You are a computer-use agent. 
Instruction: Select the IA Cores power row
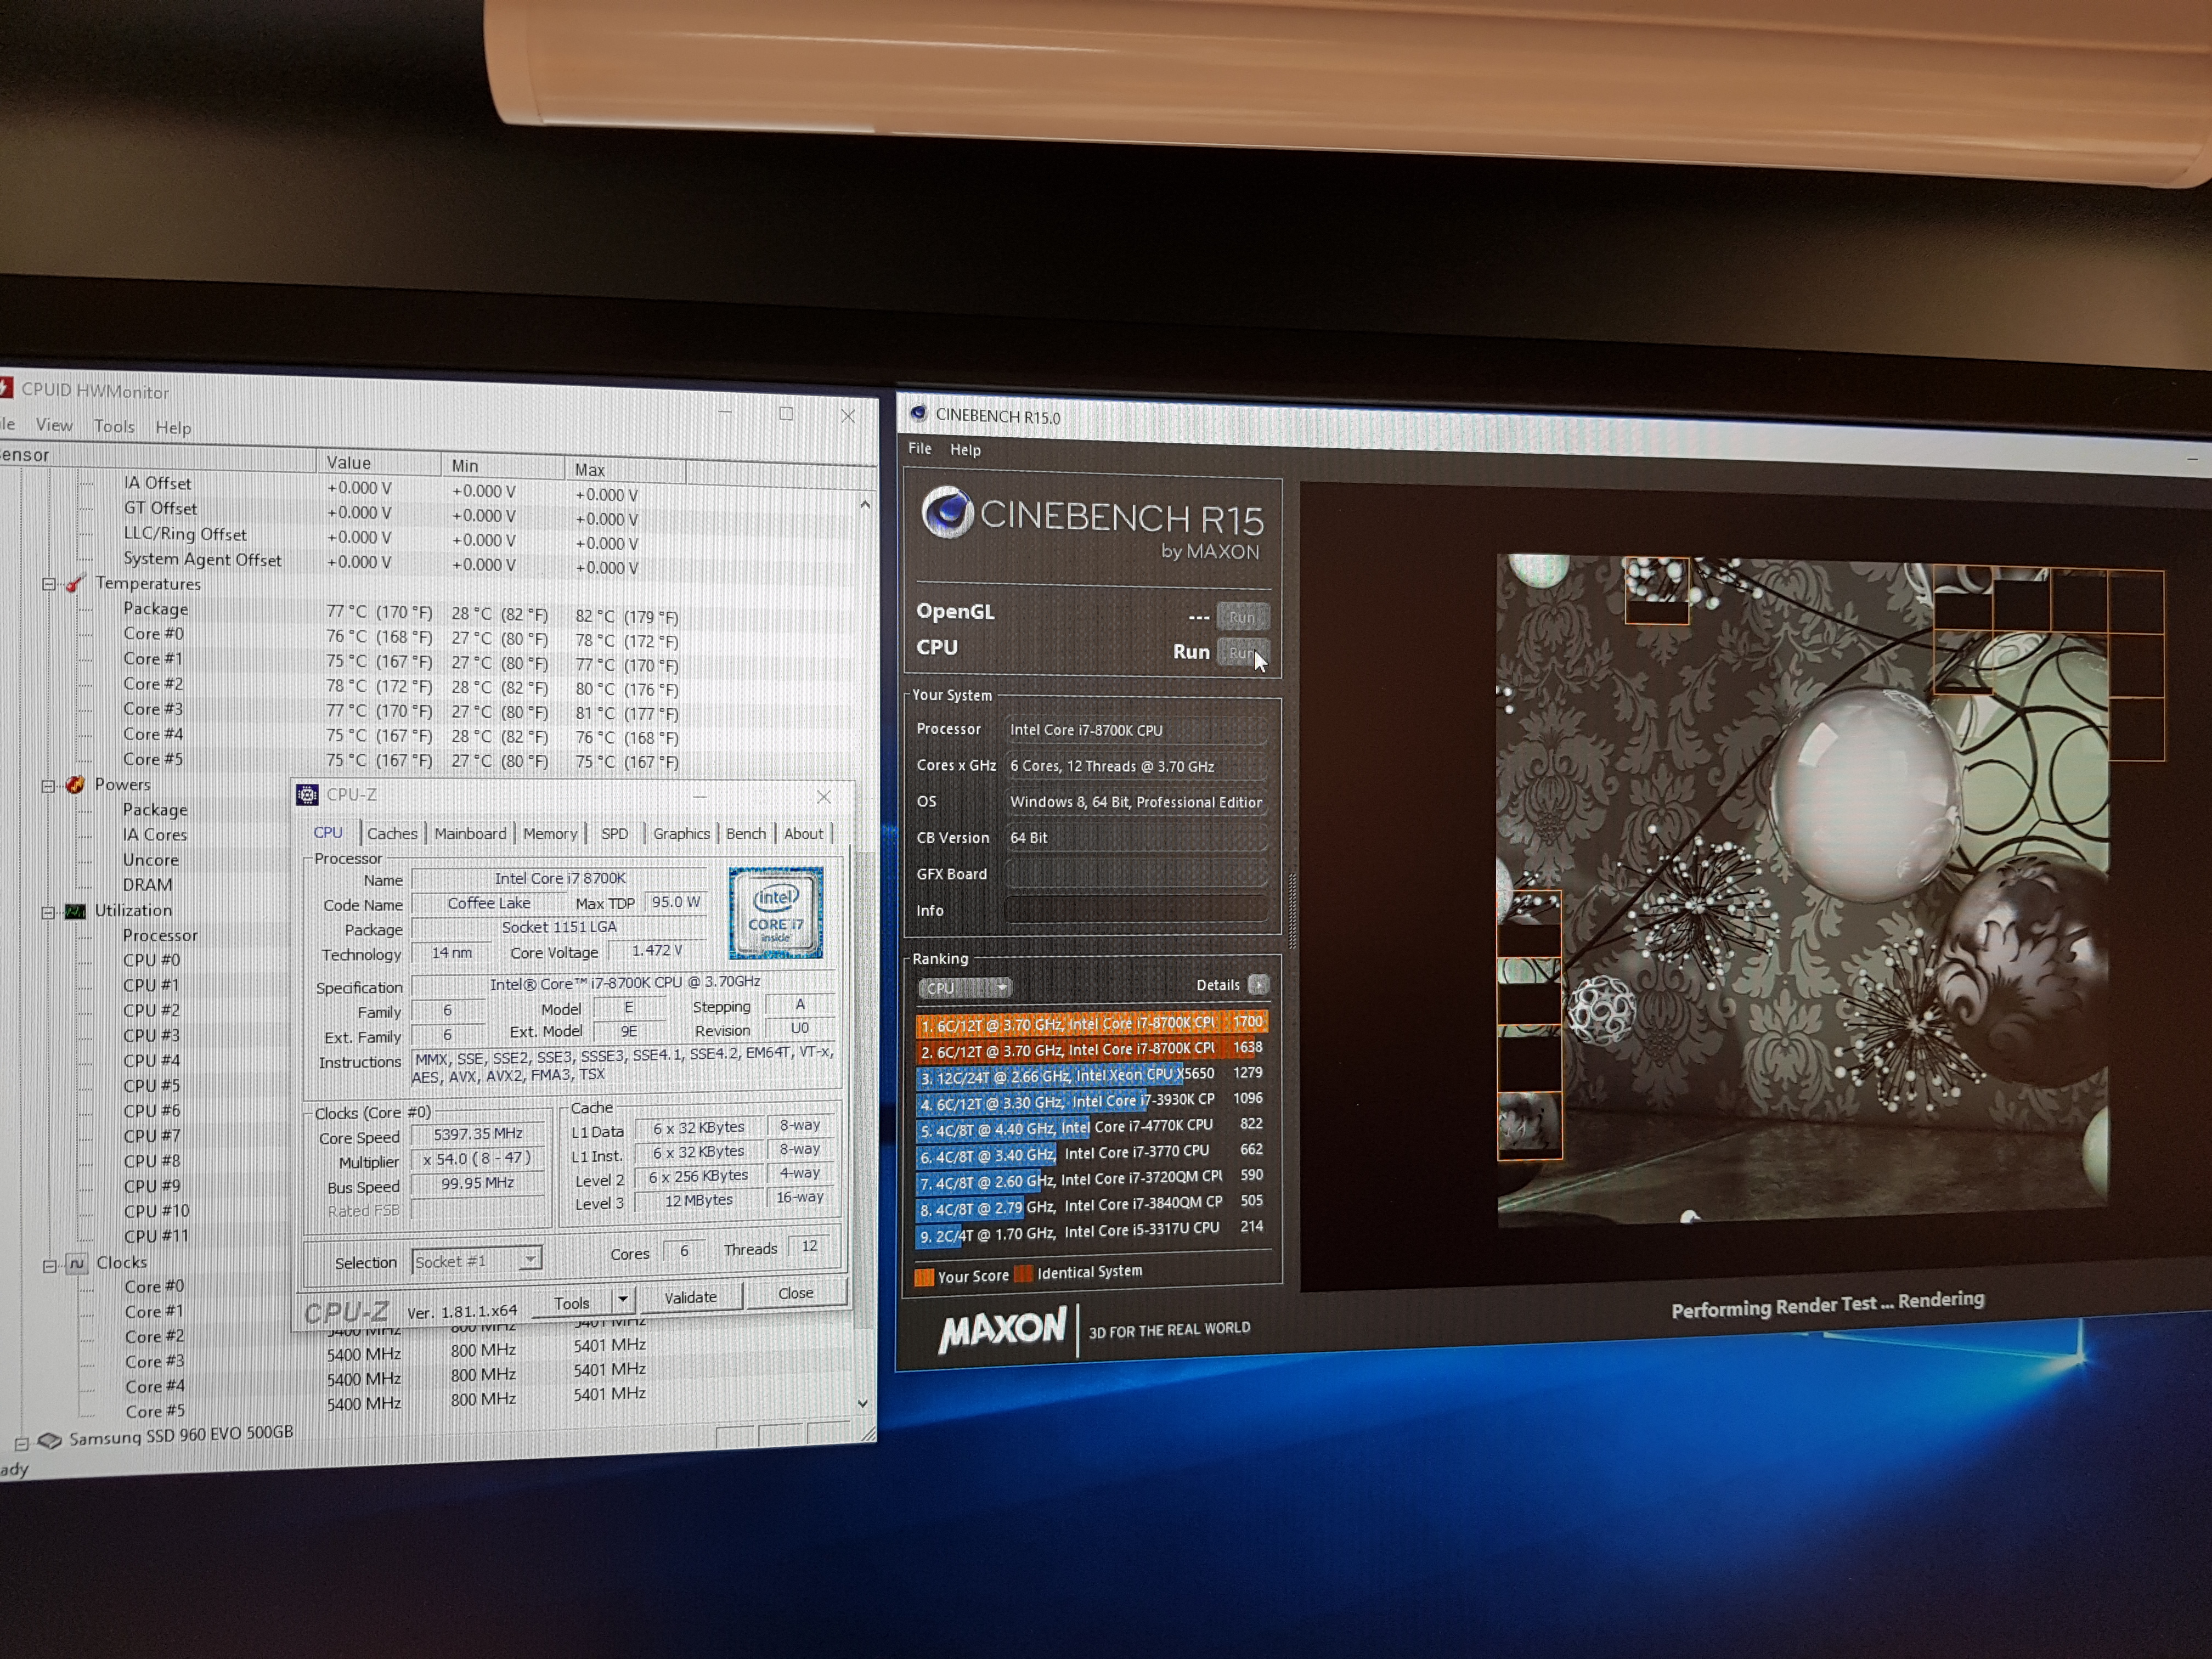(x=155, y=835)
